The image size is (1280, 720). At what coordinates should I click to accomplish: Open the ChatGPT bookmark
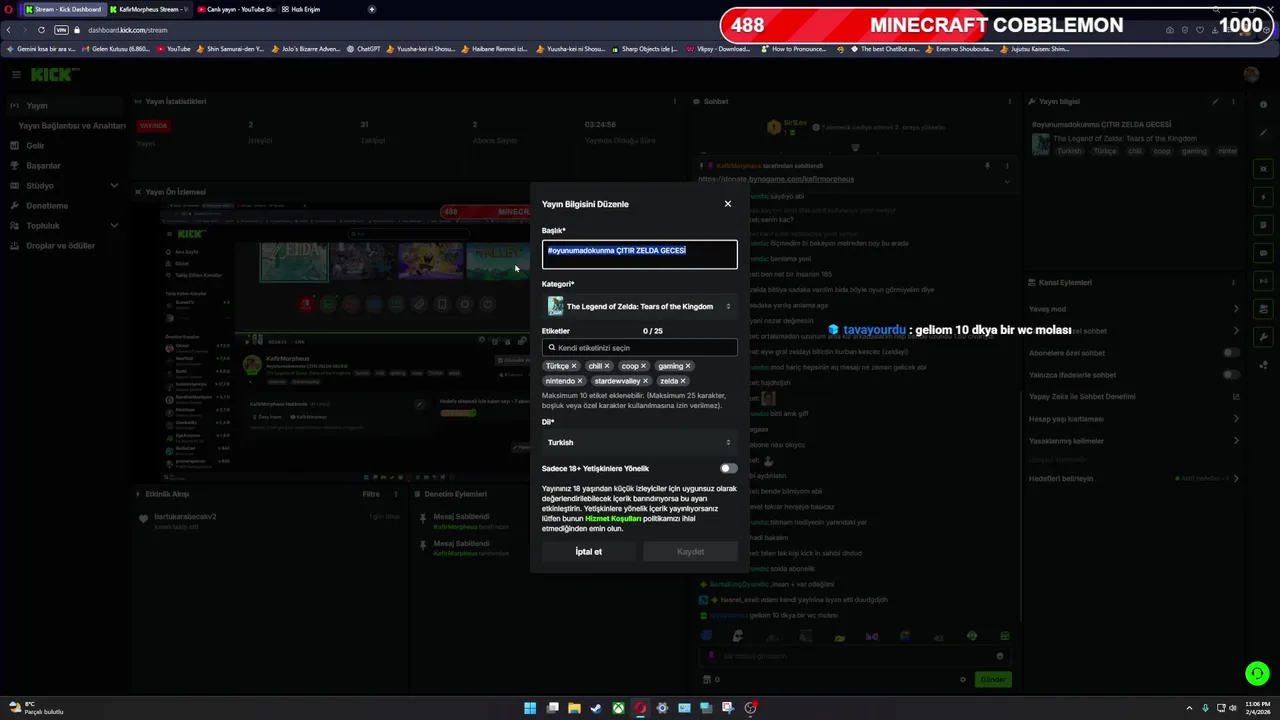pos(363,49)
